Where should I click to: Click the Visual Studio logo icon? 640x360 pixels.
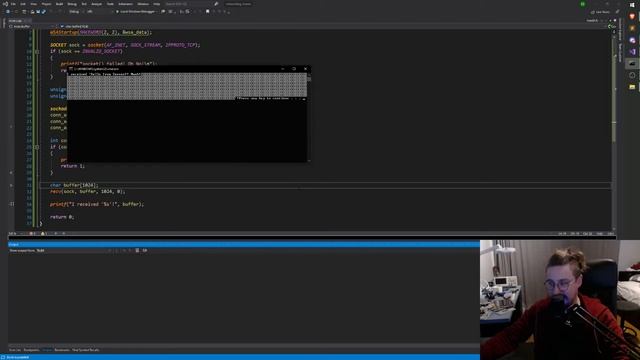5,4
